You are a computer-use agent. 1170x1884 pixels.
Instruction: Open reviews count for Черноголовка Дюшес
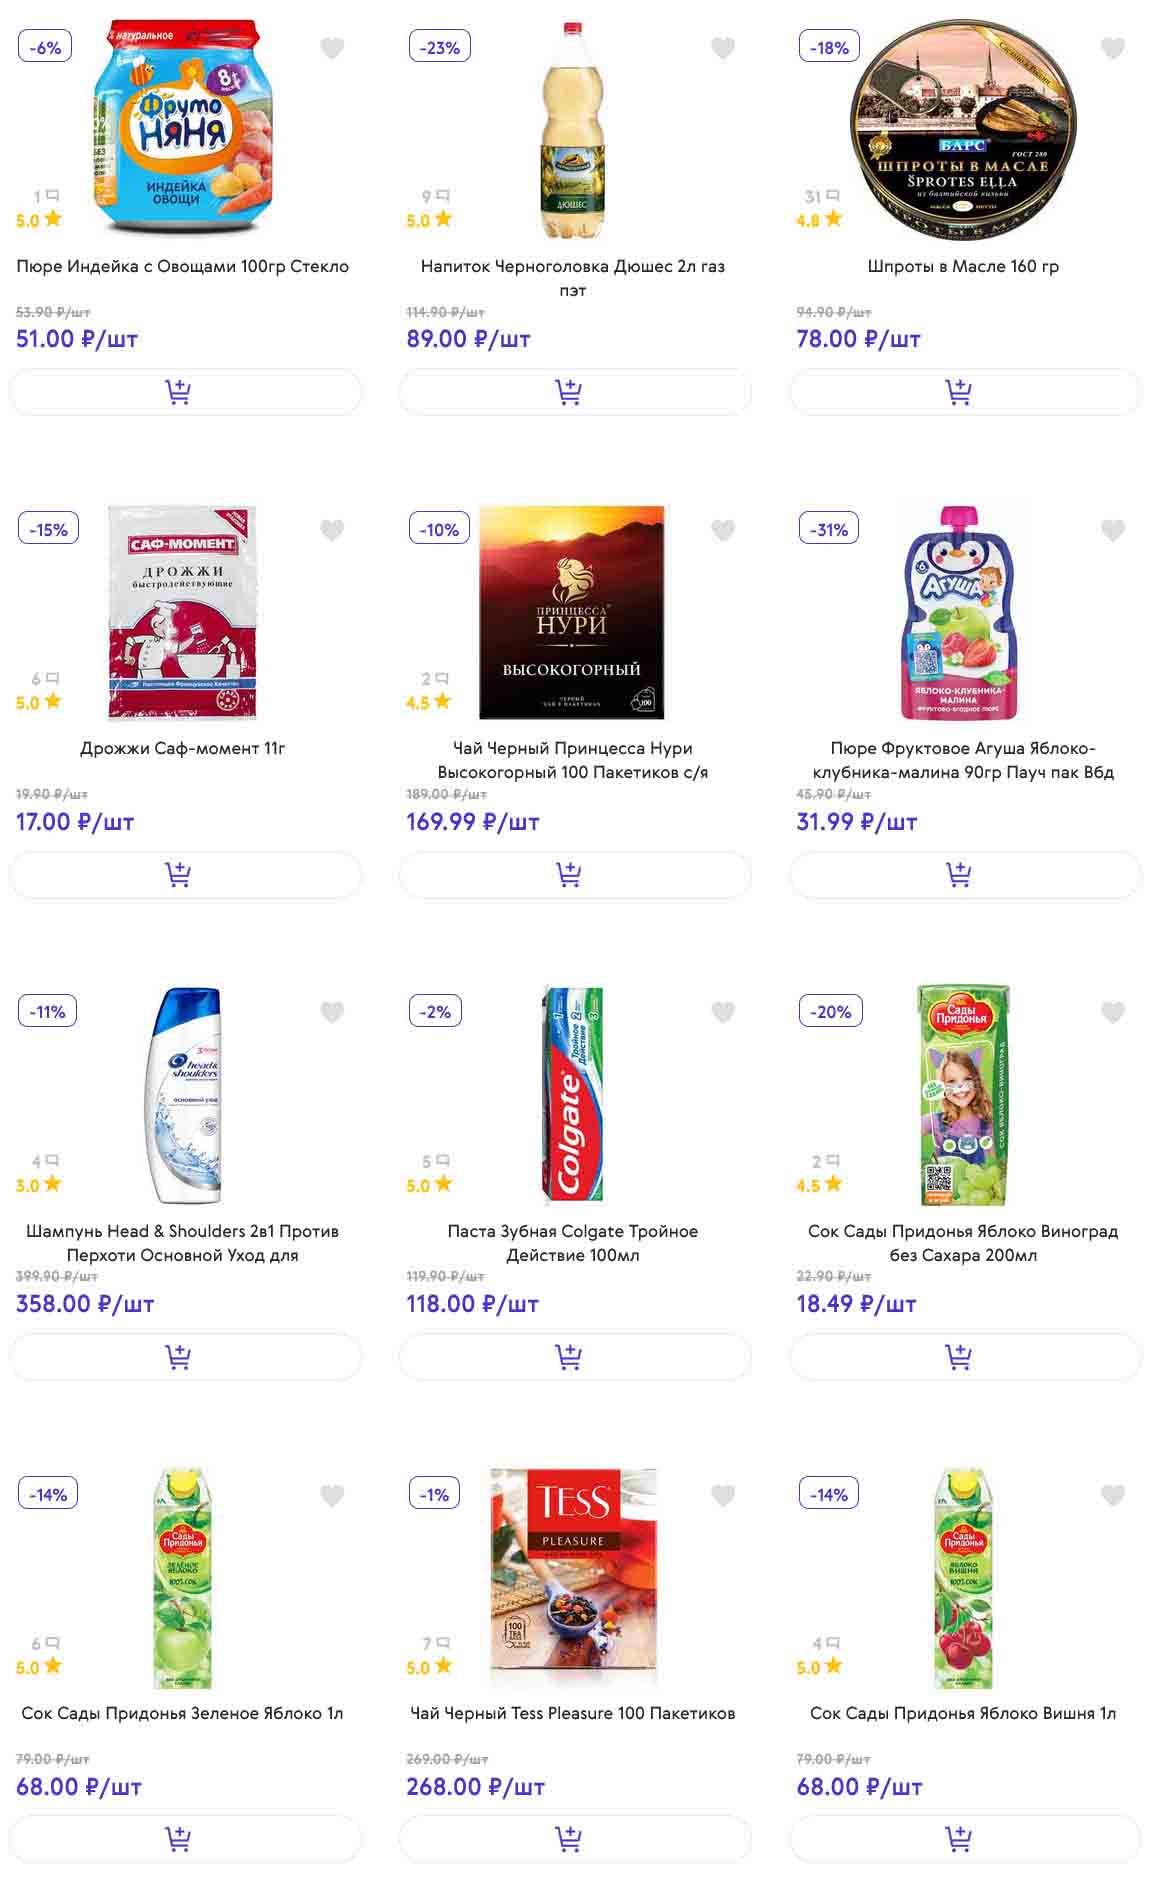434,197
